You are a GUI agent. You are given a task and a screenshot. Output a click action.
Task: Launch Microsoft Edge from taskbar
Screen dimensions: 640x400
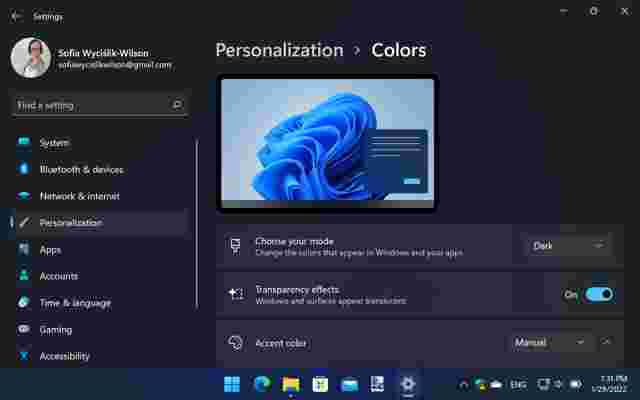click(262, 384)
